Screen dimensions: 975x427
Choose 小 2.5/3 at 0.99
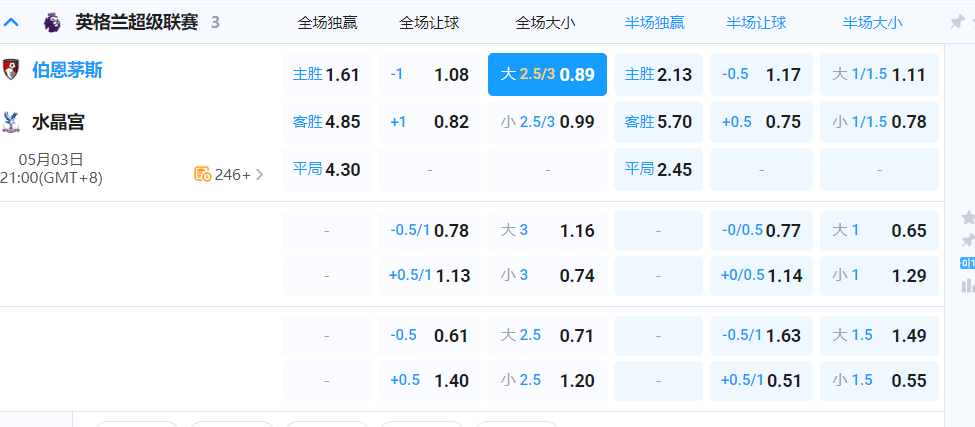tap(547, 122)
